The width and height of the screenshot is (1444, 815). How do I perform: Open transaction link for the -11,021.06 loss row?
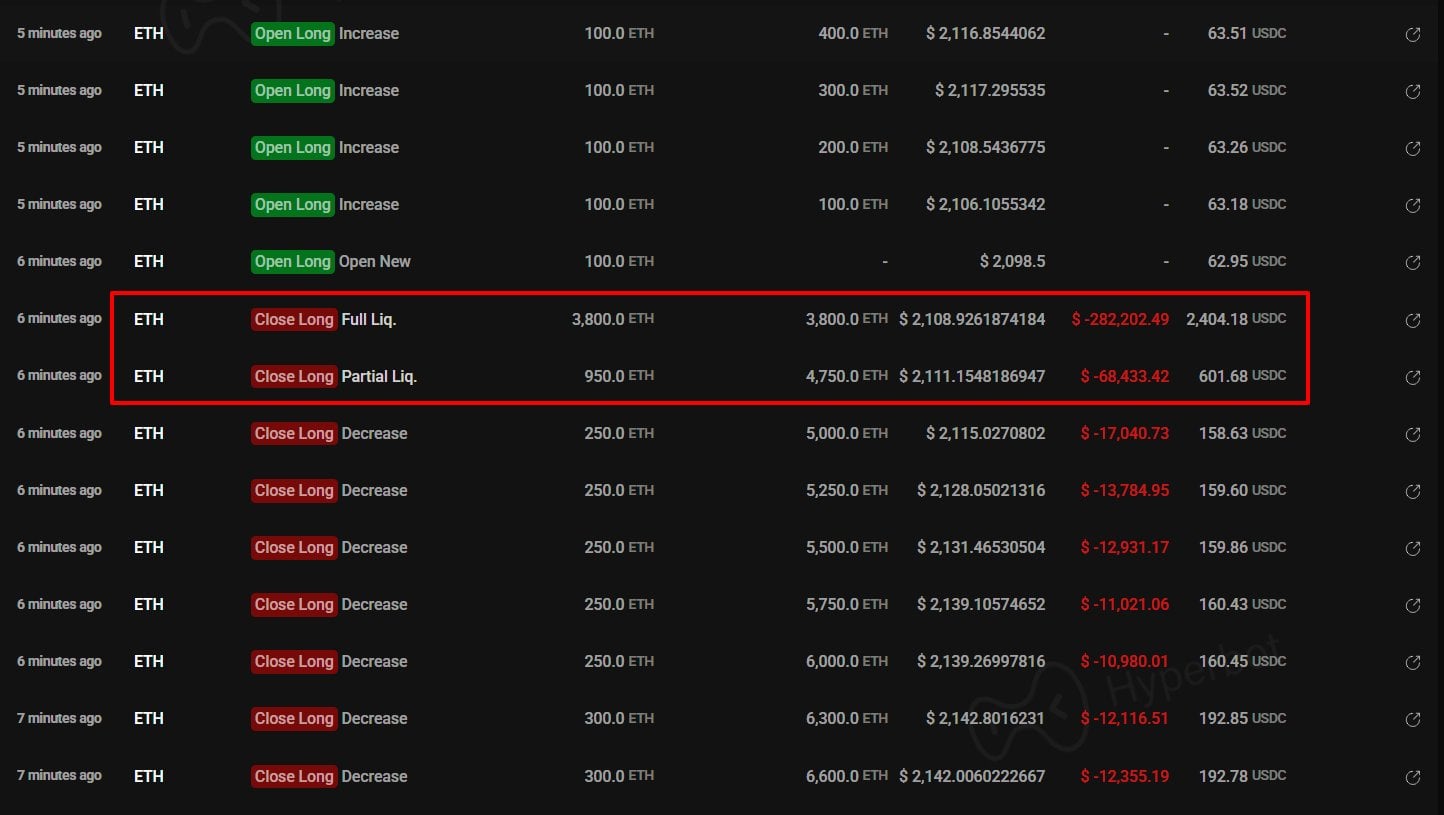point(1413,605)
